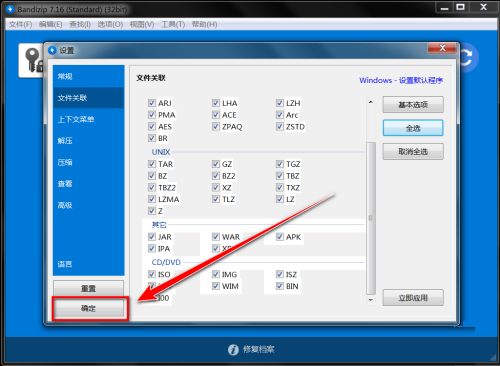Toggle the Z checkbox
The height and width of the screenshot is (366, 500).
(152, 211)
